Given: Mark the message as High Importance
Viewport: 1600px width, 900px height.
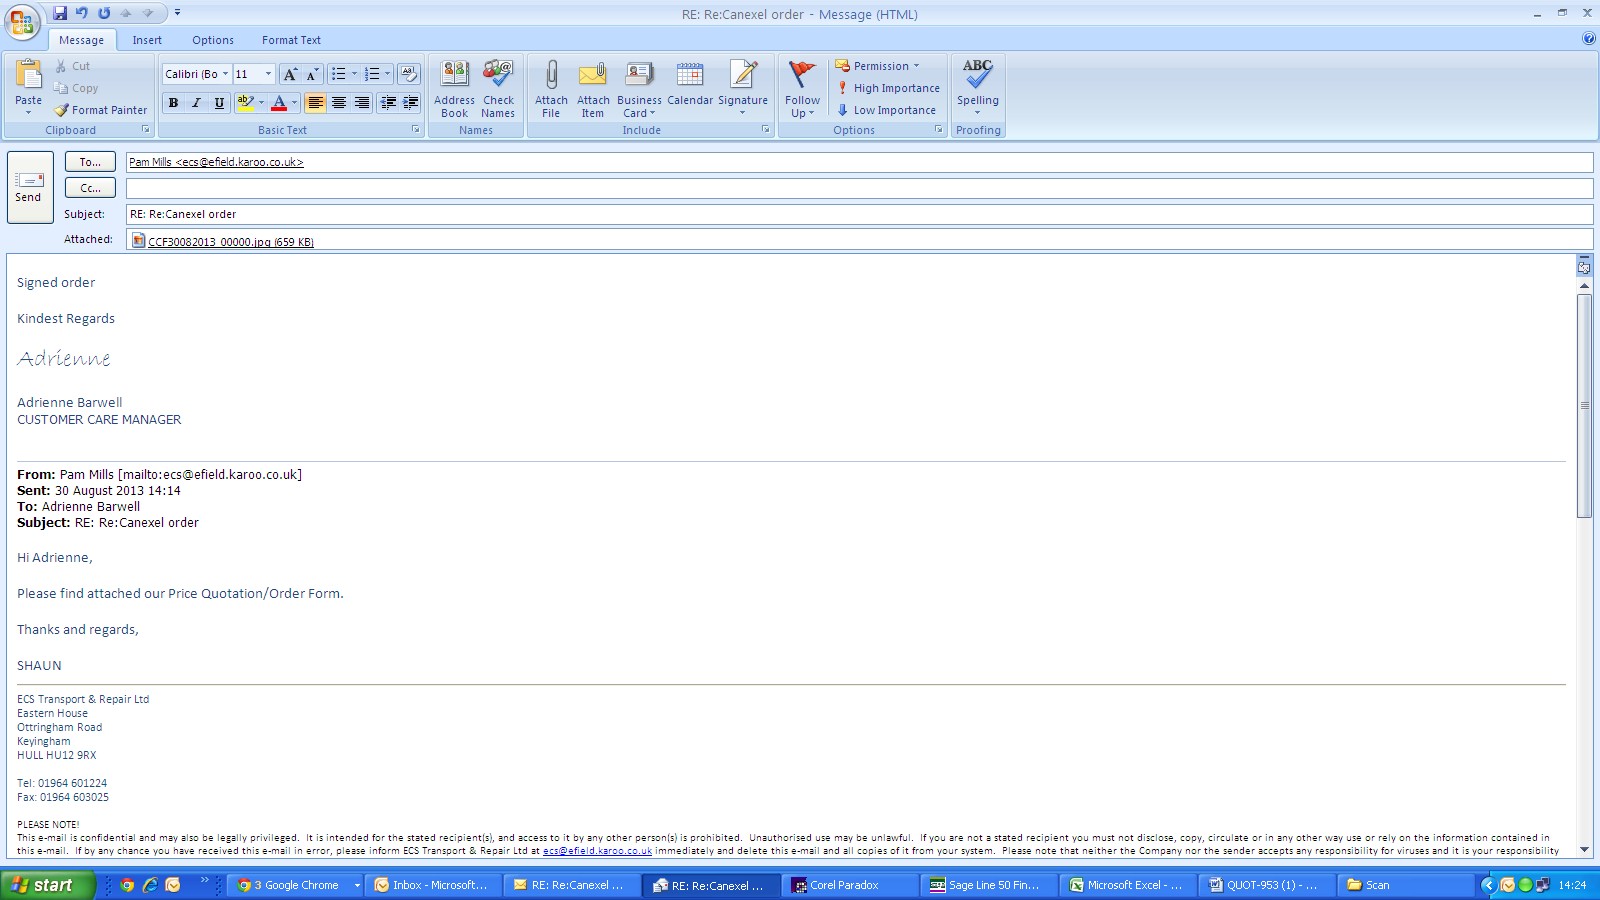Looking at the screenshot, I should [x=889, y=88].
